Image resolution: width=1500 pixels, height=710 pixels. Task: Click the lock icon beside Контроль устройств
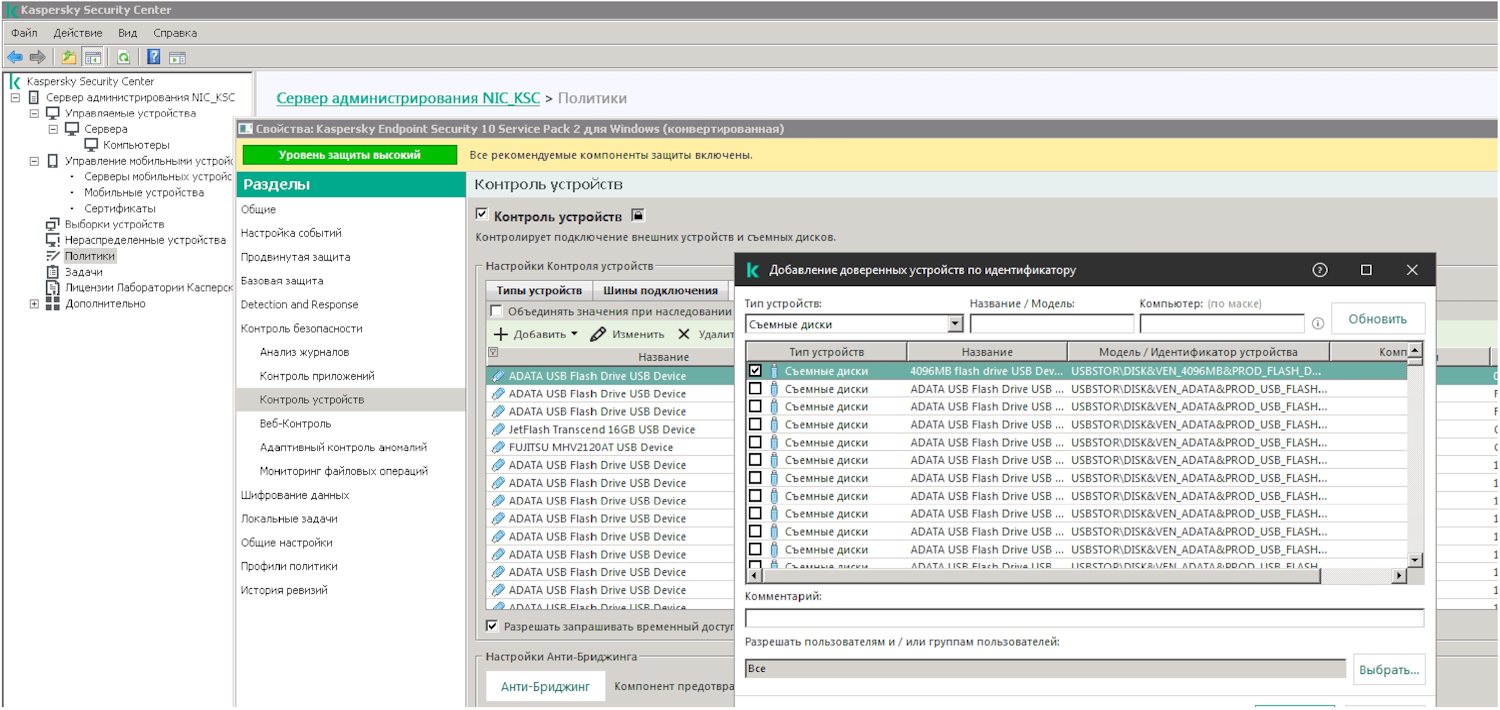click(x=638, y=215)
